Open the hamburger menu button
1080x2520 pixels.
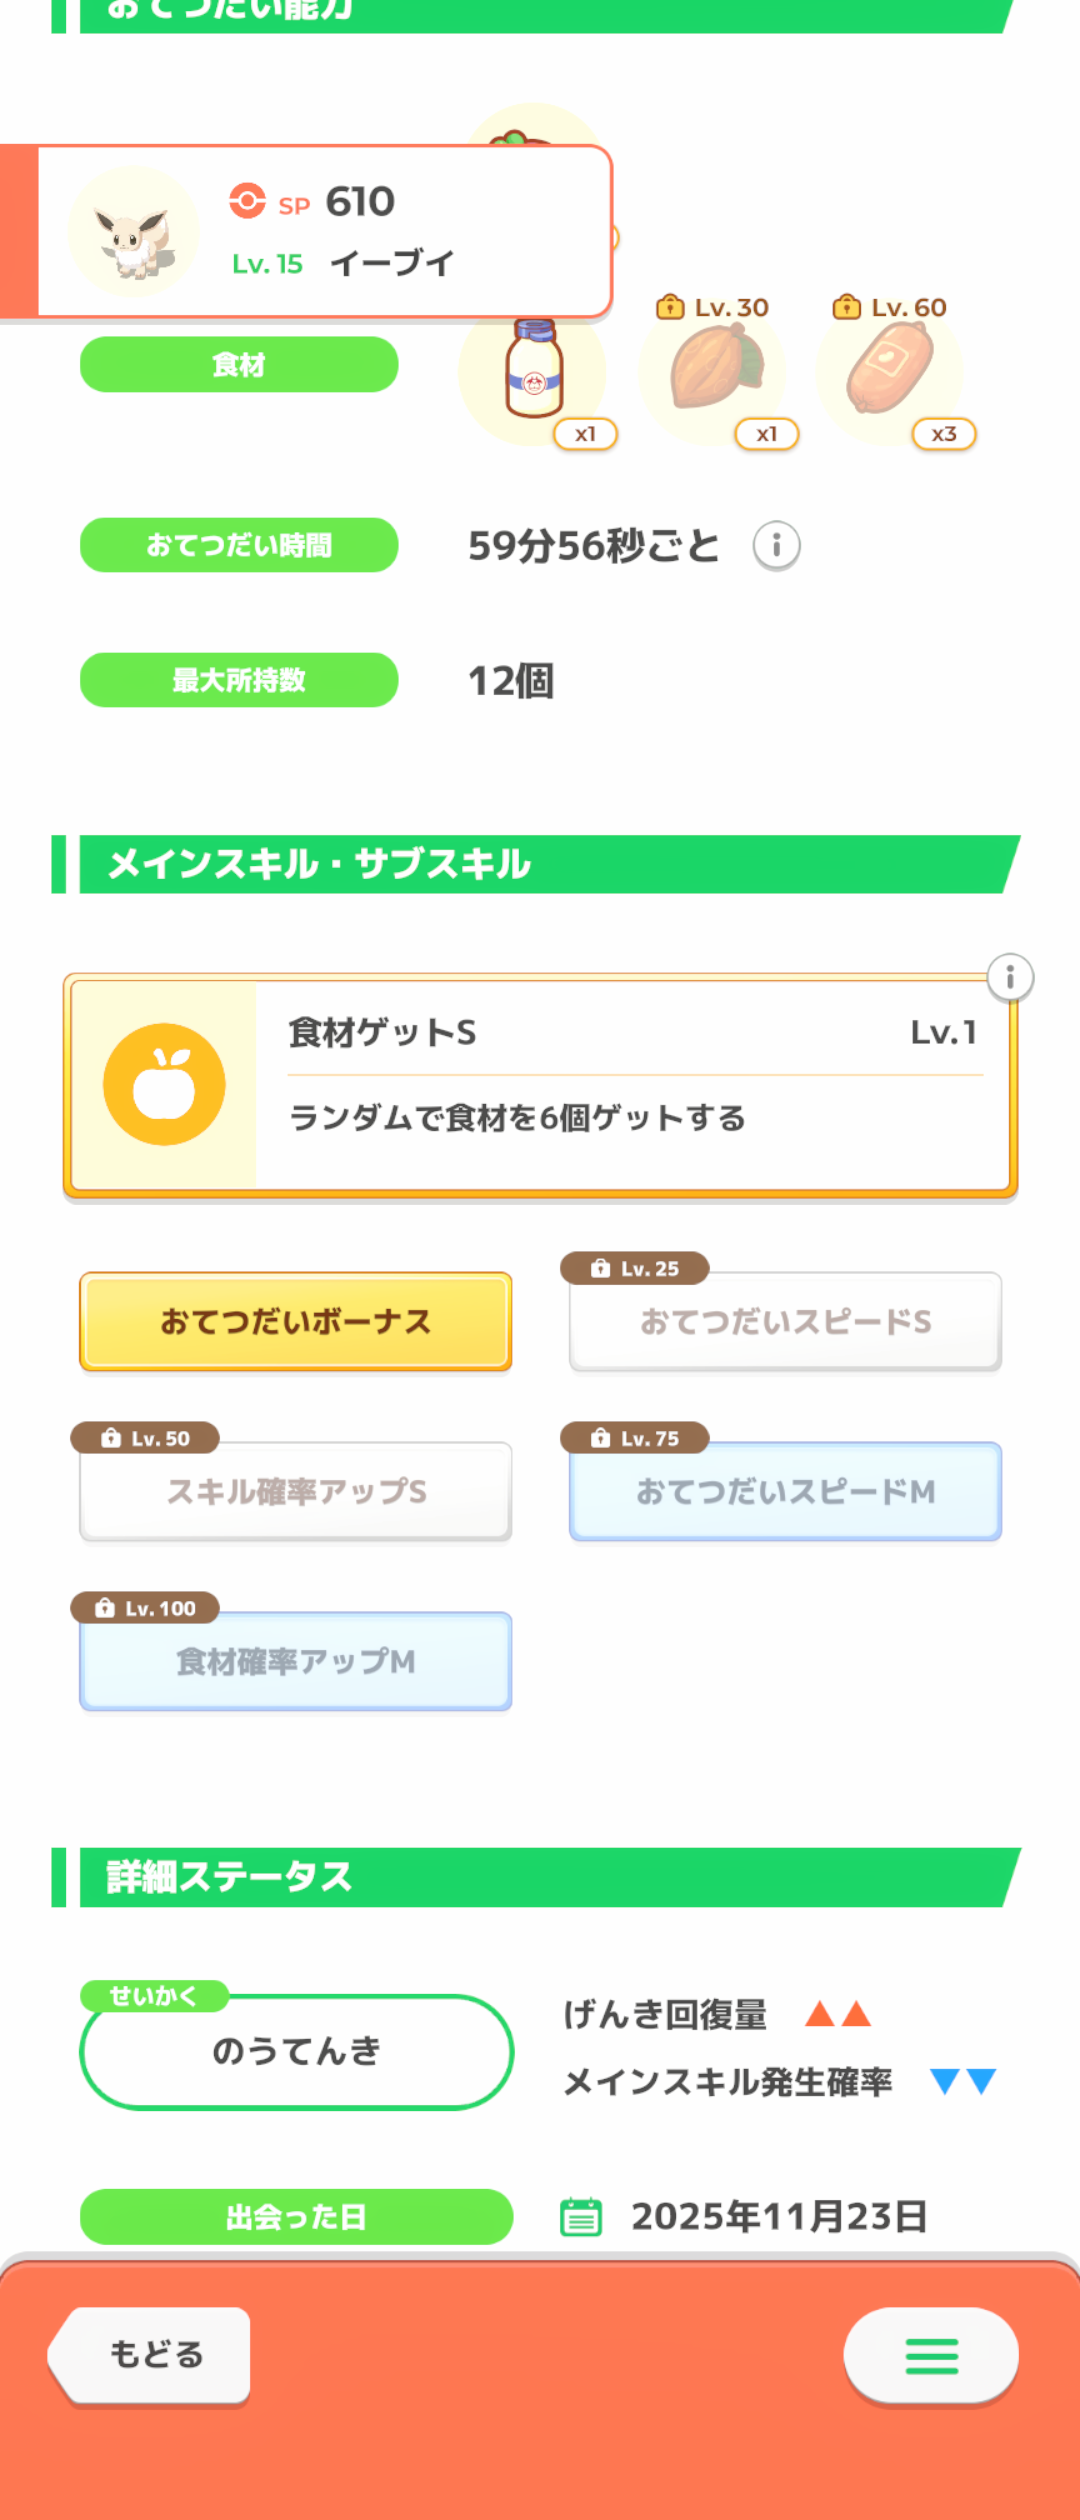click(x=931, y=2356)
